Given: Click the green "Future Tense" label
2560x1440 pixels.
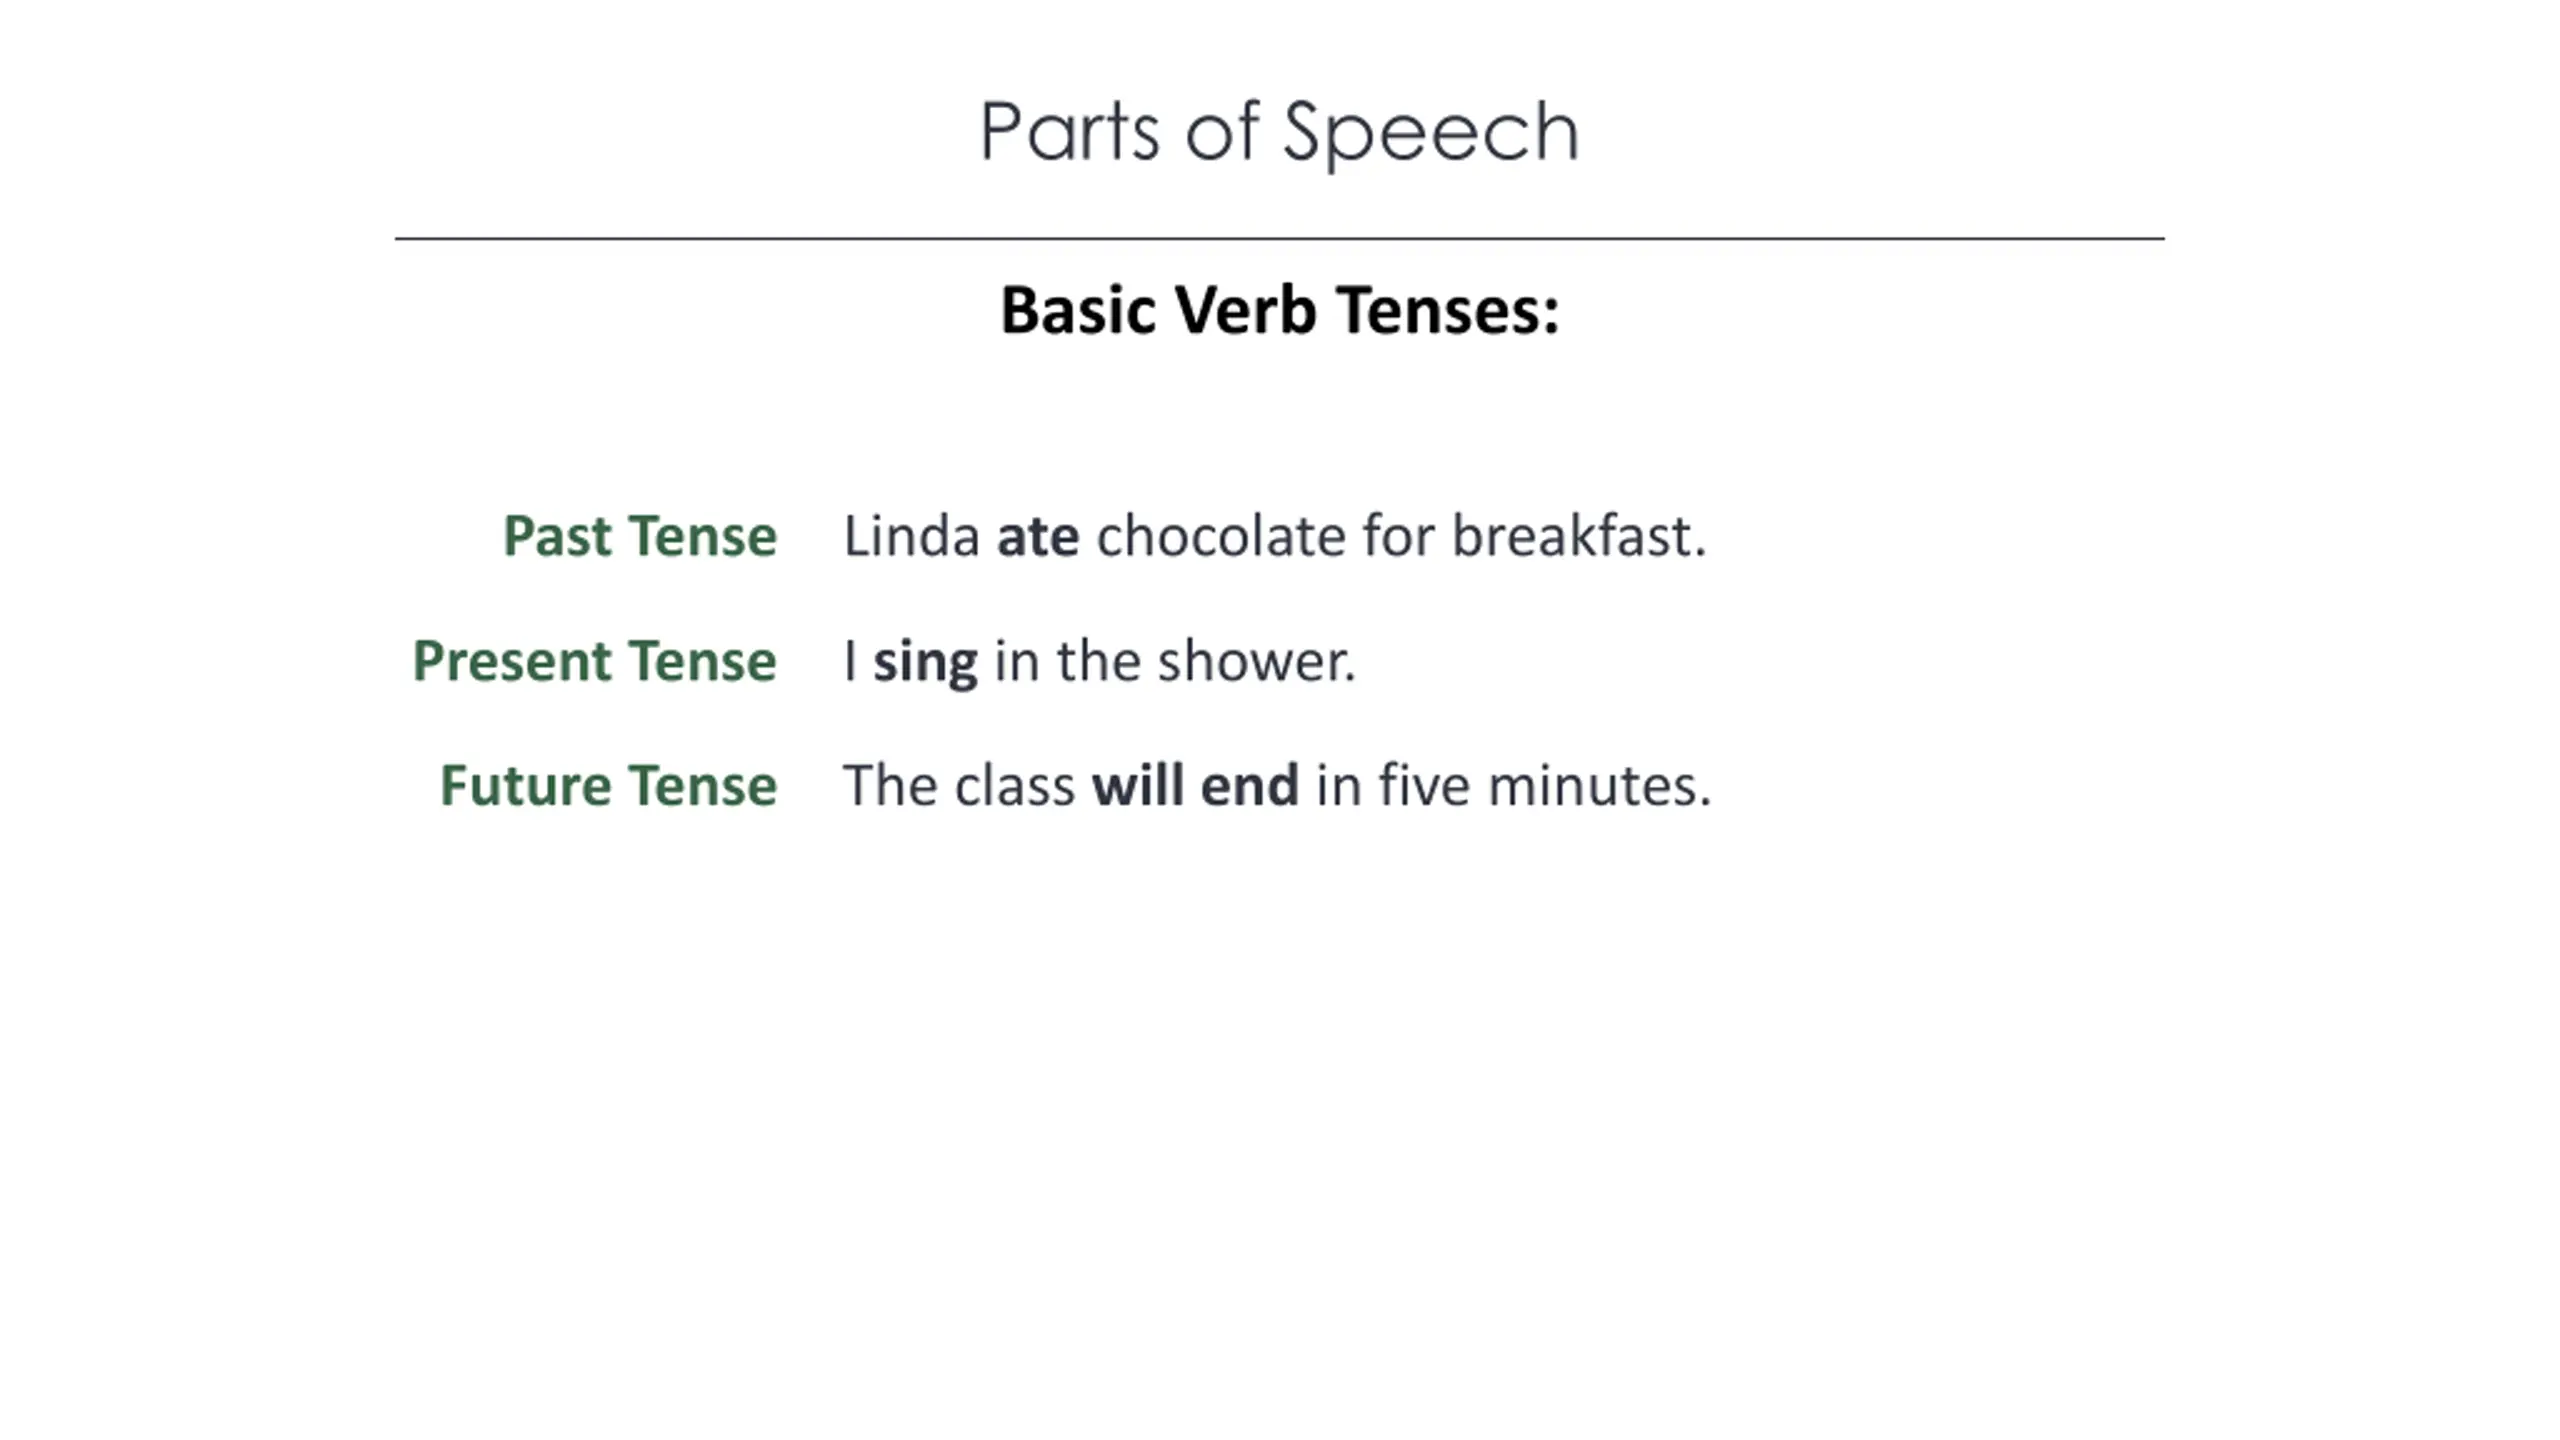Looking at the screenshot, I should [608, 786].
